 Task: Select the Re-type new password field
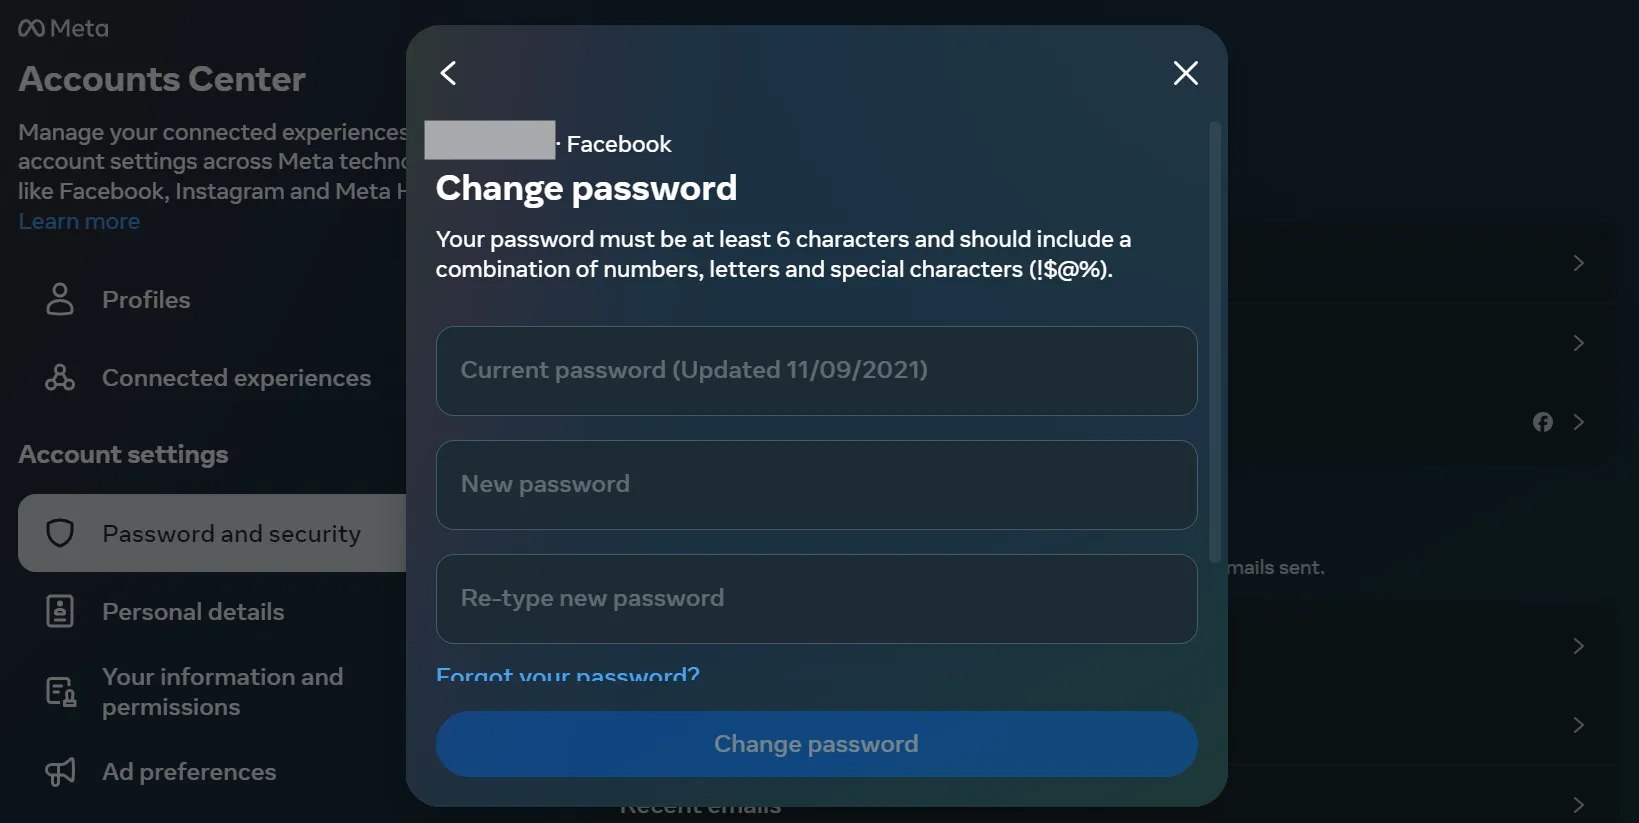(816, 598)
